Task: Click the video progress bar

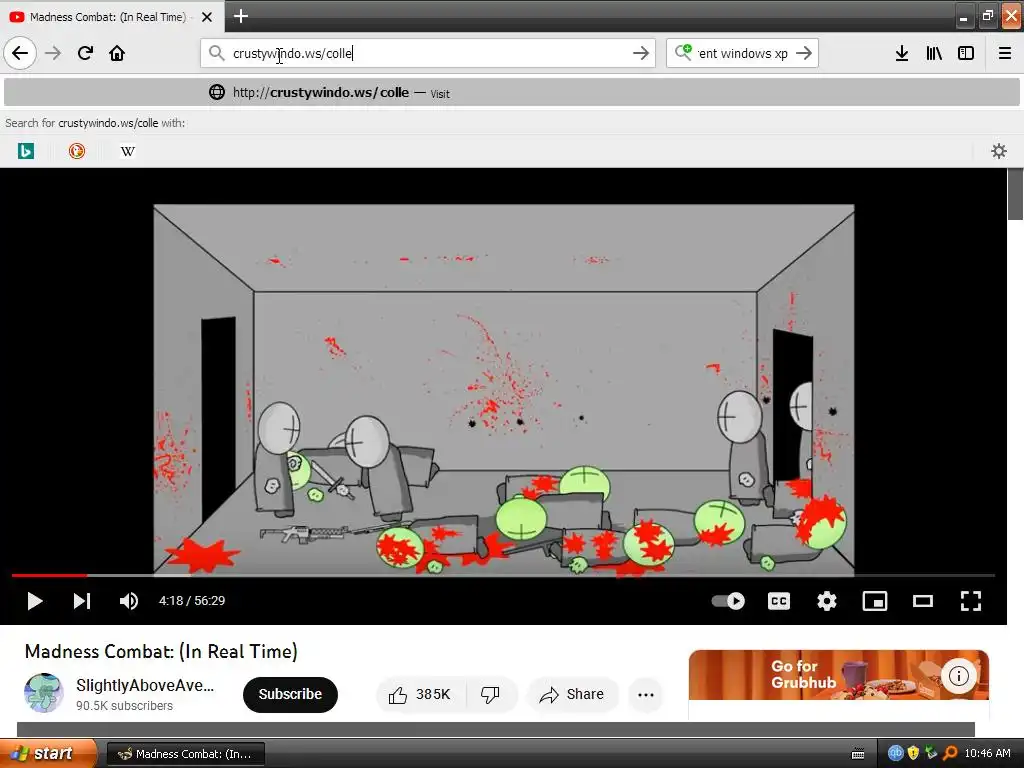Action: click(503, 575)
